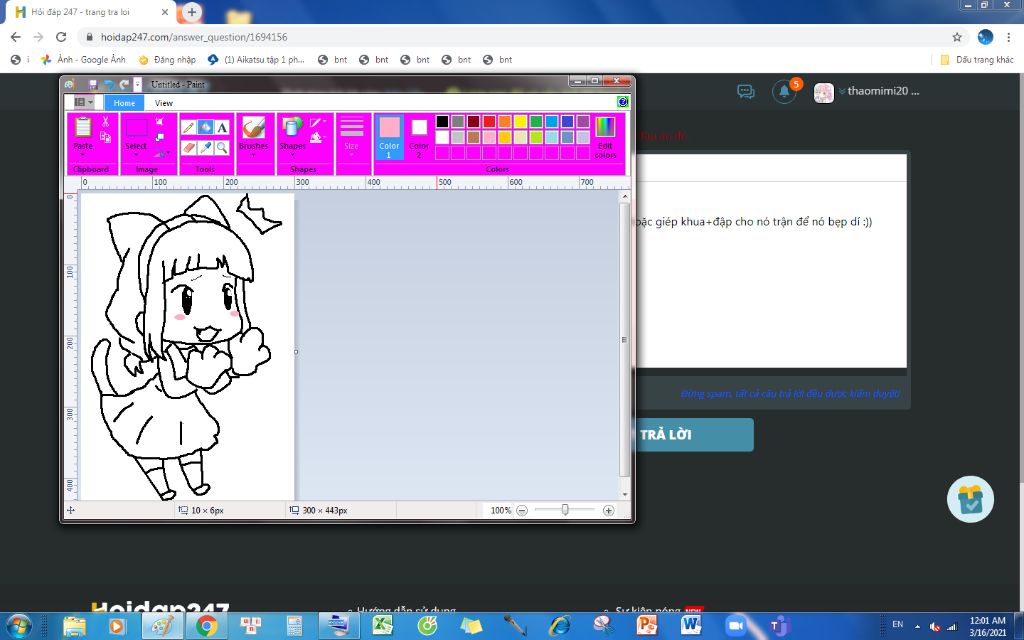Open the Select dropdown arrow
This screenshot has width=1024, height=640.
pos(136,155)
